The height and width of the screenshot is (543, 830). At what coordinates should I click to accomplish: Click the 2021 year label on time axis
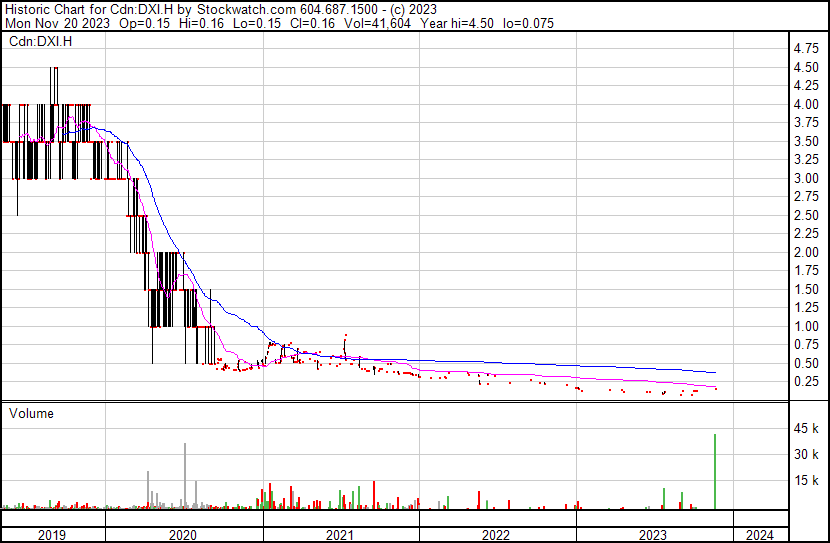[x=340, y=535]
